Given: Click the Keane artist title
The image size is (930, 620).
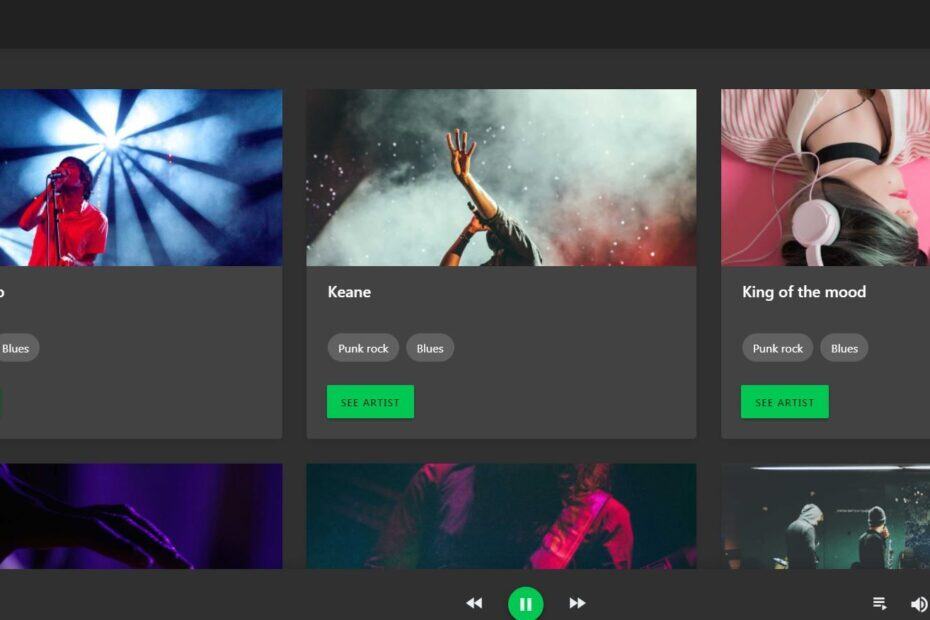Looking at the screenshot, I should click(x=349, y=292).
